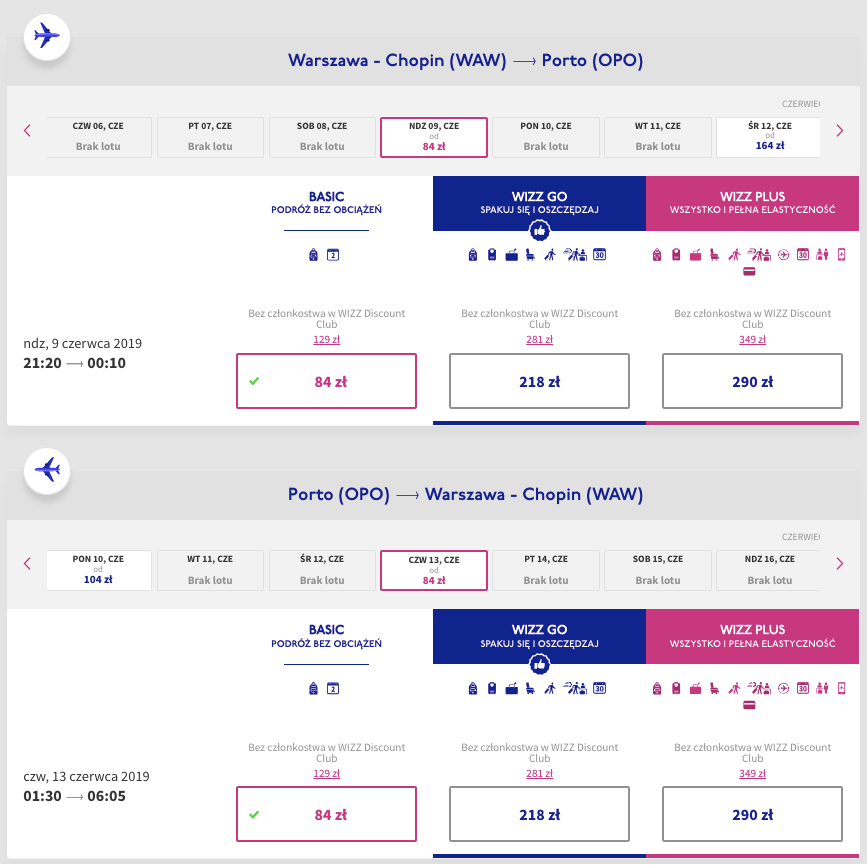Toggle the selected 84 zł BASIC outbound fare
The height and width of the screenshot is (865, 867).
326,381
